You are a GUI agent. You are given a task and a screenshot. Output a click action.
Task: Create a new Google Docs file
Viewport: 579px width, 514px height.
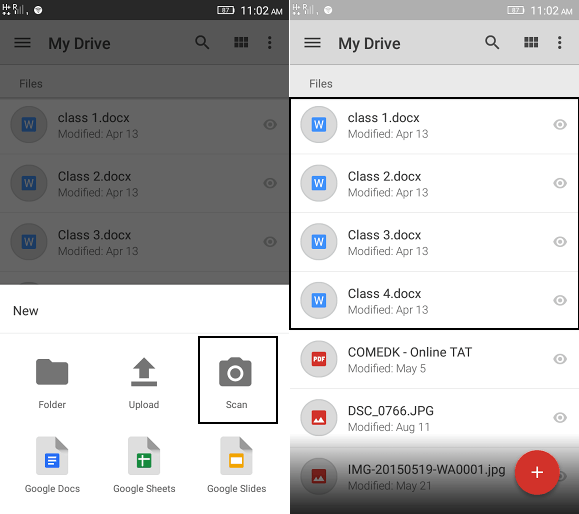tap(52, 465)
